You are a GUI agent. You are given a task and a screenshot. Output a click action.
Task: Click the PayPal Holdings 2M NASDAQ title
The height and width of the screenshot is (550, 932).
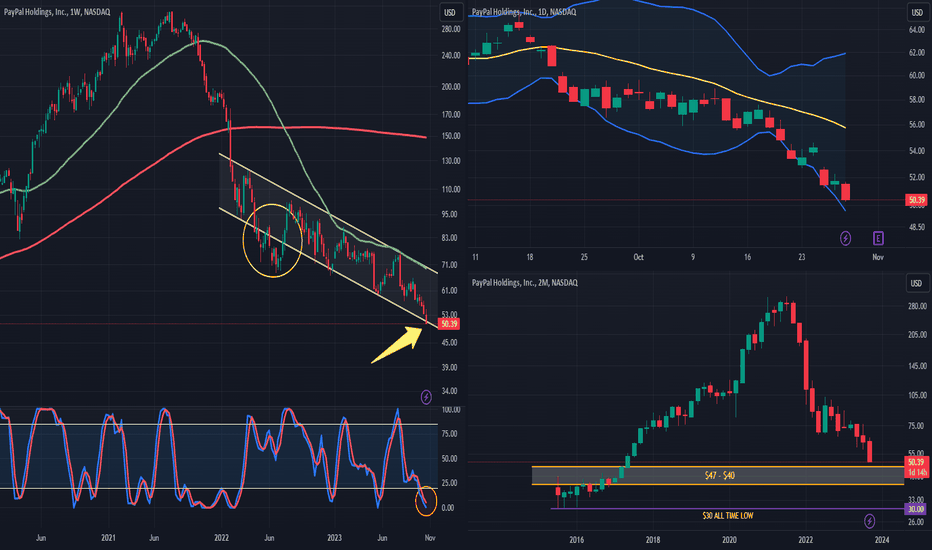525,282
